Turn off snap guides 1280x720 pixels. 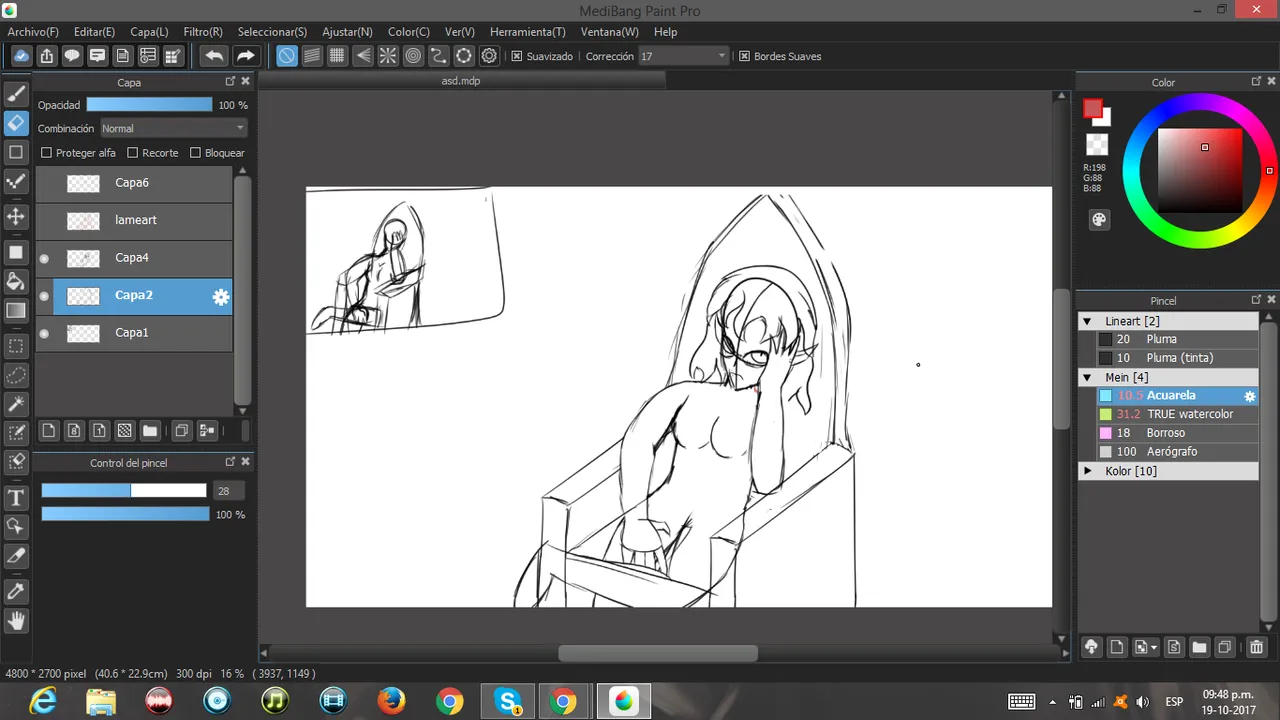pyautogui.click(x=287, y=56)
